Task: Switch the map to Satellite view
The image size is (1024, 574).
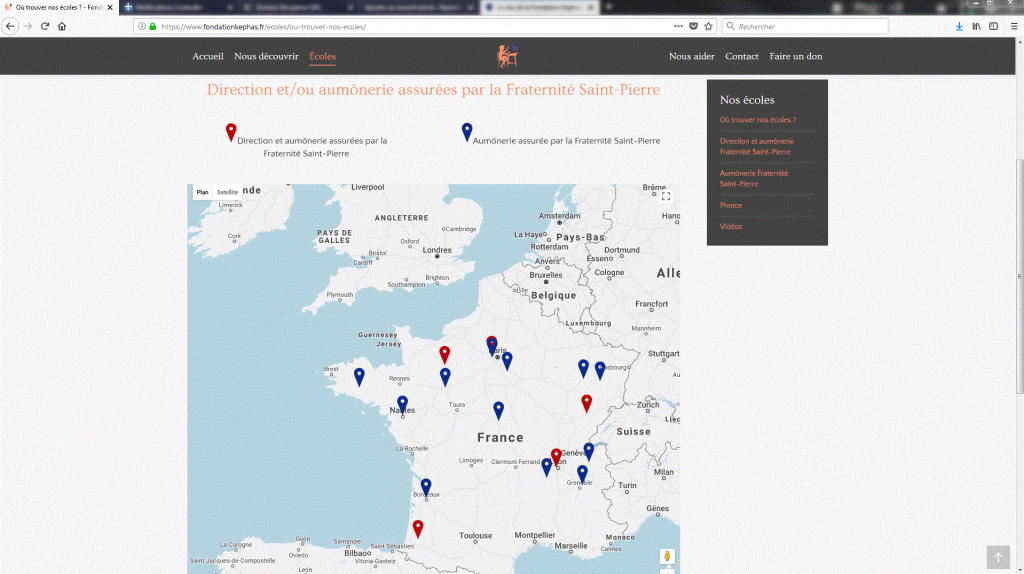Action: [228, 192]
